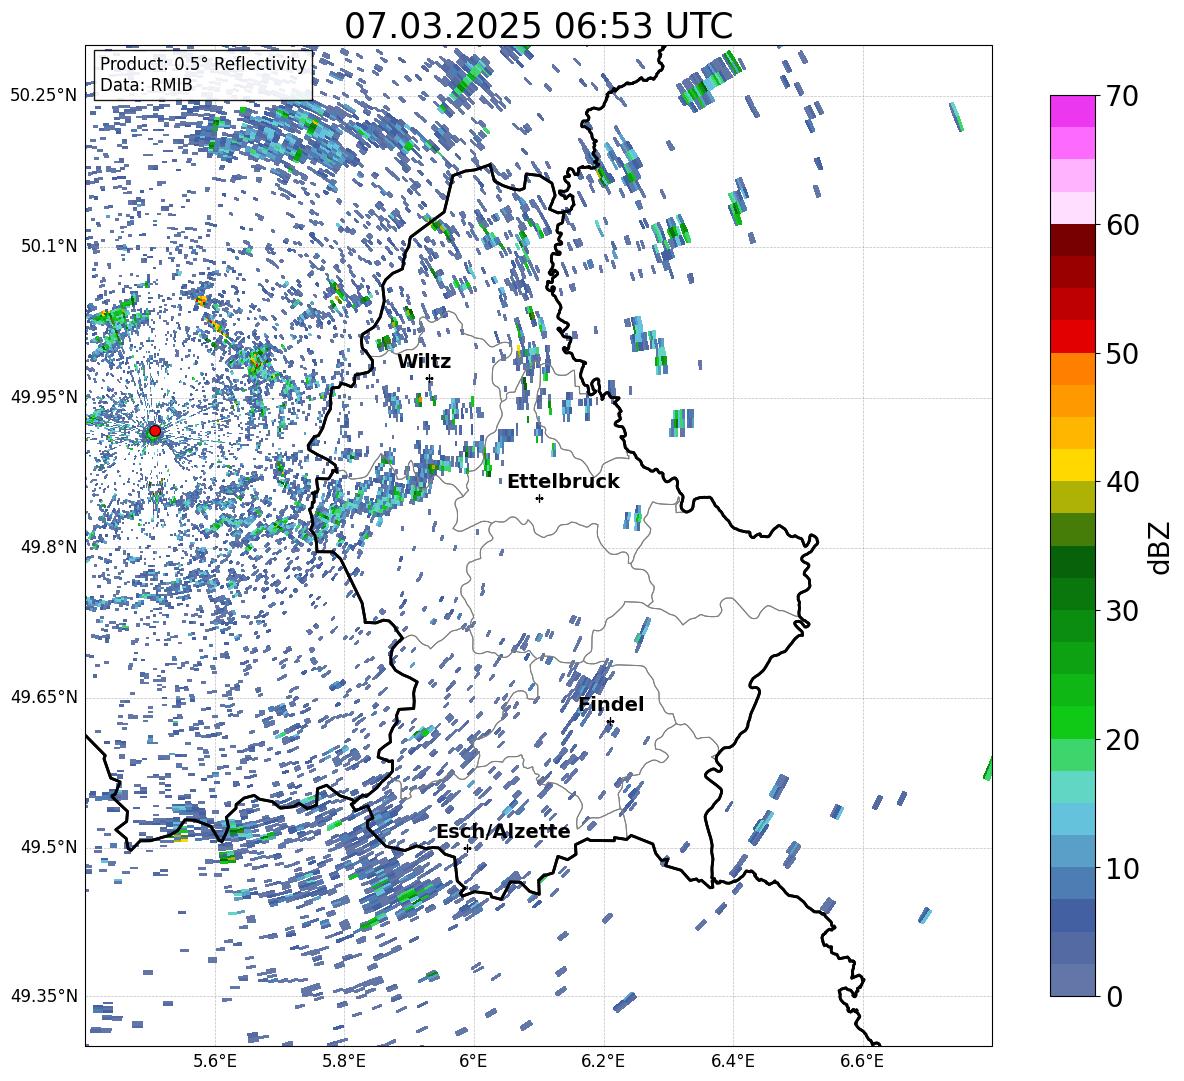Click the red radar site marker
Screen dimensions: 1184x1081
[x=155, y=431]
